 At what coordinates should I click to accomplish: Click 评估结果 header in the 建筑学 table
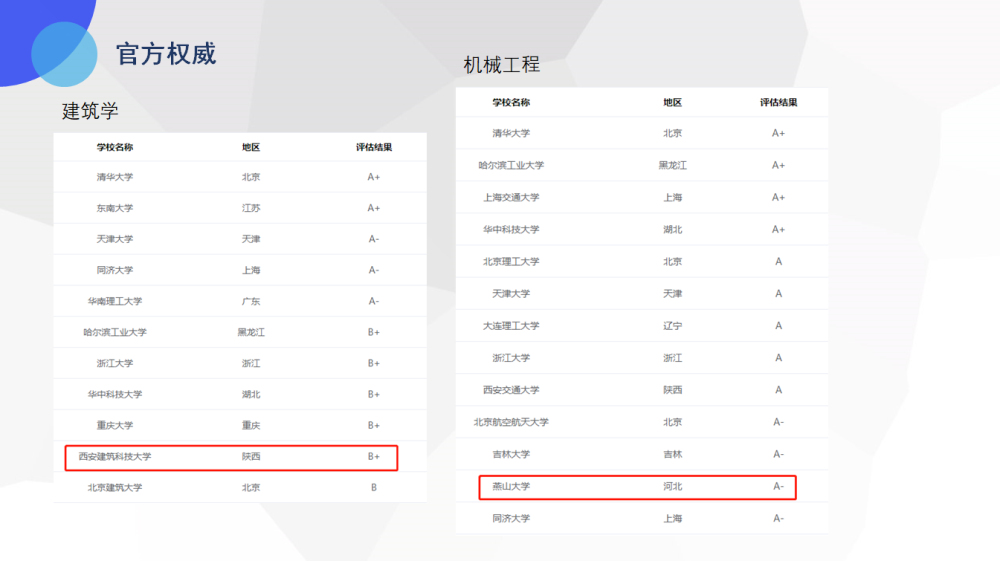(374, 147)
